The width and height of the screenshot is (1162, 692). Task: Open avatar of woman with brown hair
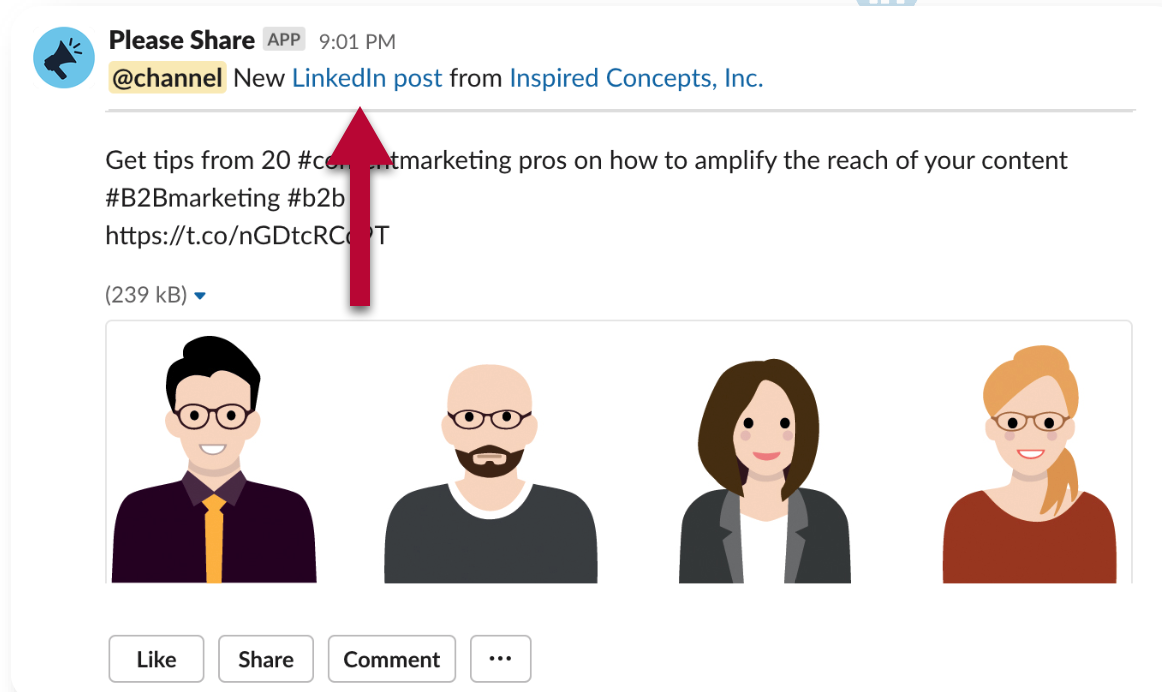(765, 471)
